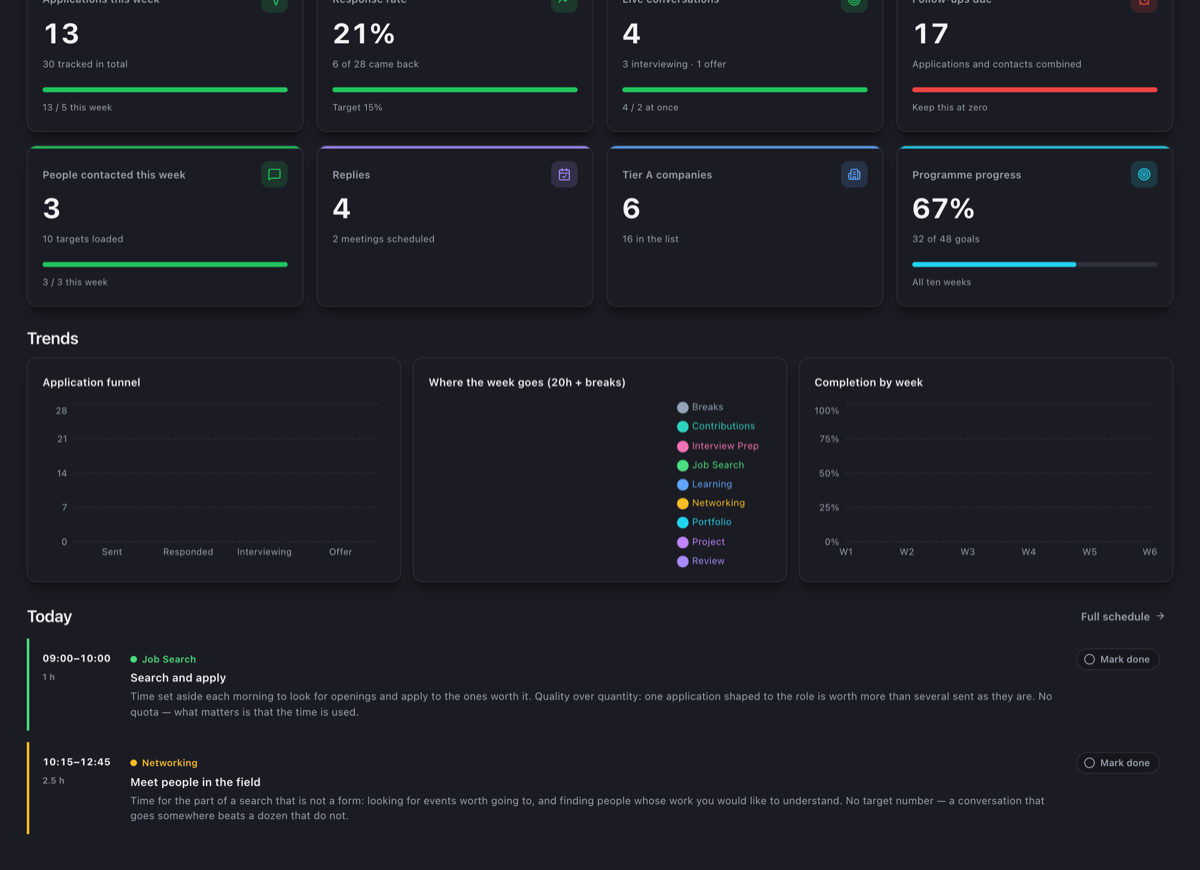Click the W6 label in Completion chart
The width and height of the screenshot is (1200, 870).
pyautogui.click(x=1150, y=552)
